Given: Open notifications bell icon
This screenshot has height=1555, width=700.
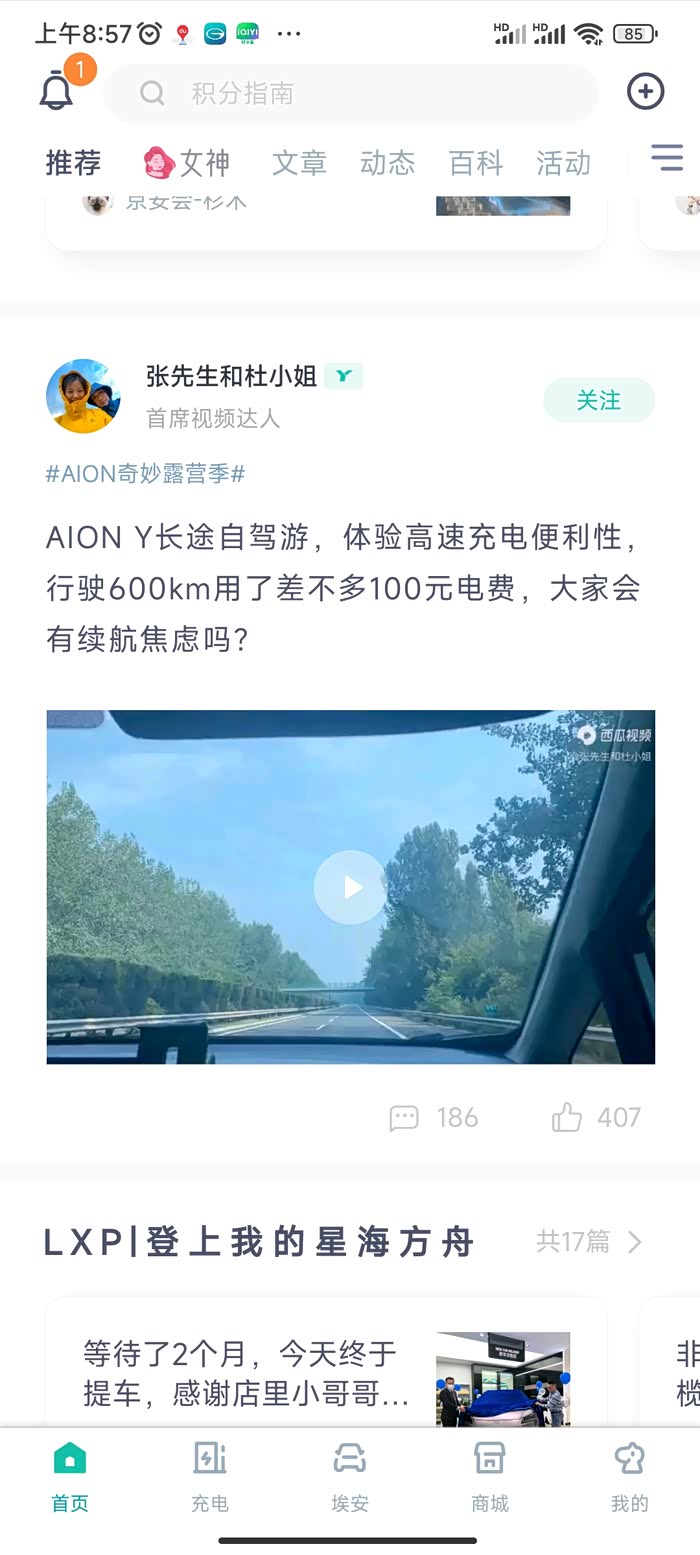Looking at the screenshot, I should pos(57,91).
